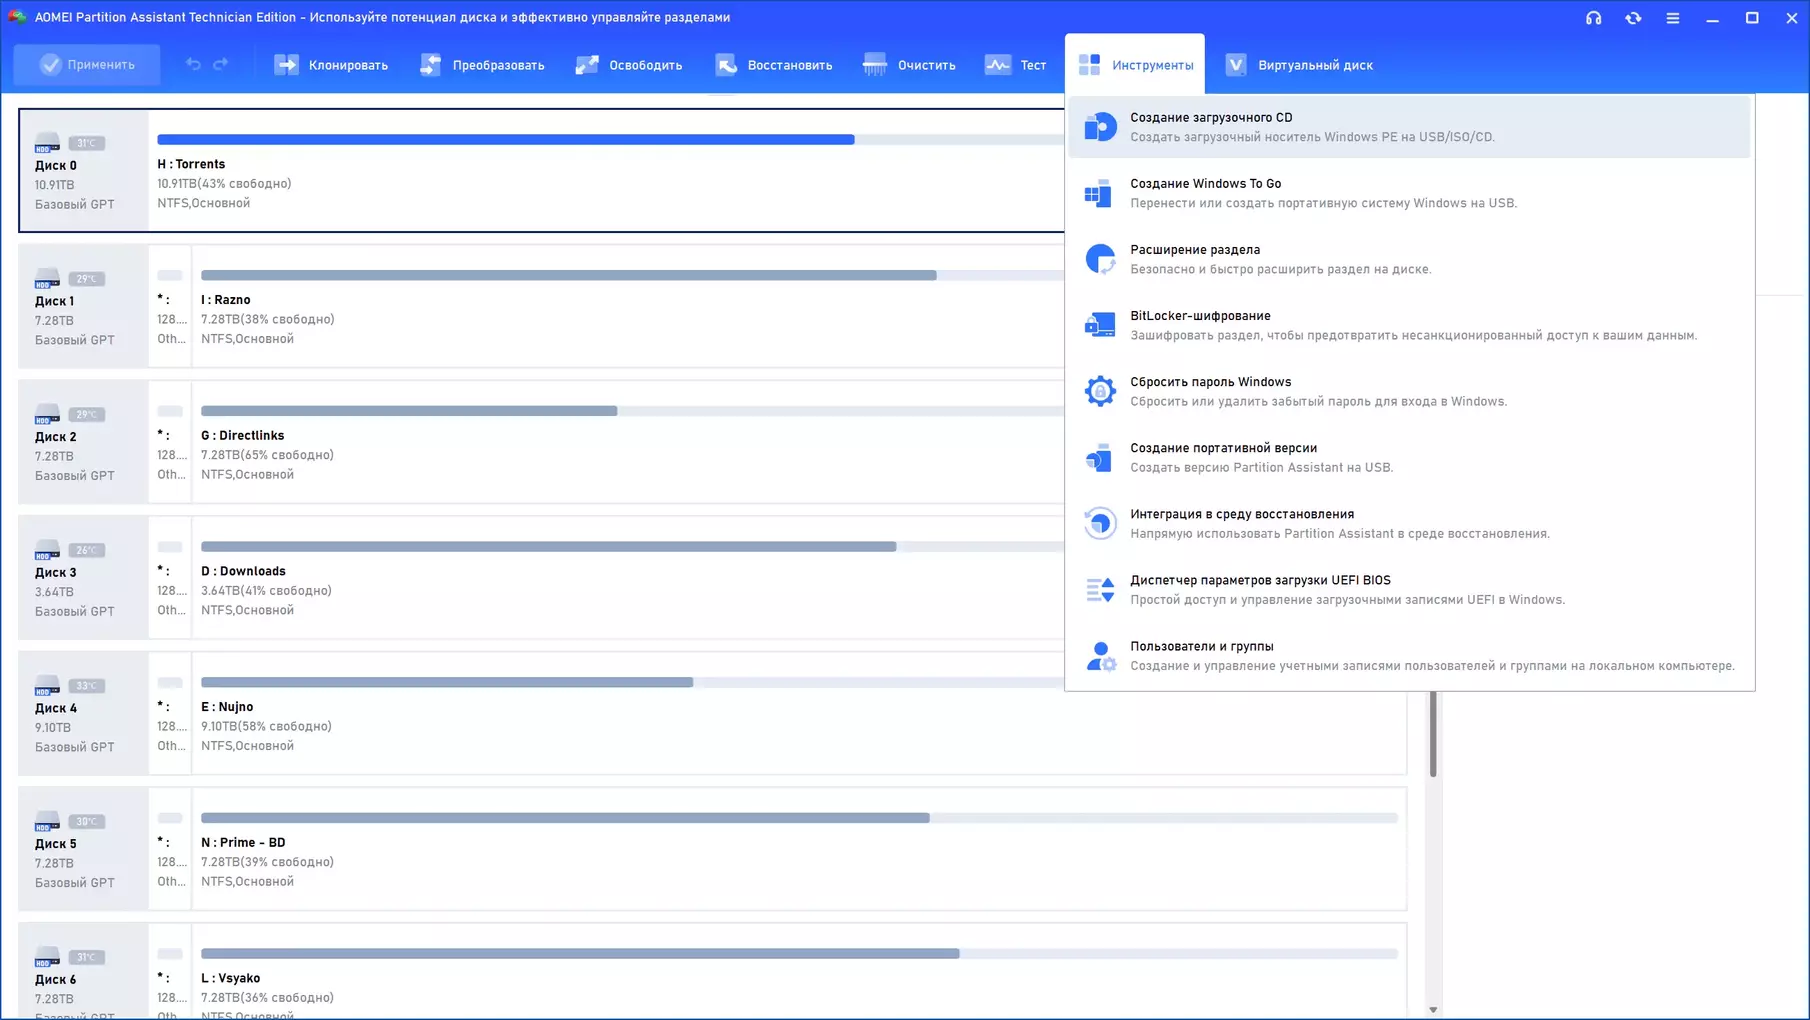
Task: Open the Виртуальный диск tab
Action: pos(1299,65)
